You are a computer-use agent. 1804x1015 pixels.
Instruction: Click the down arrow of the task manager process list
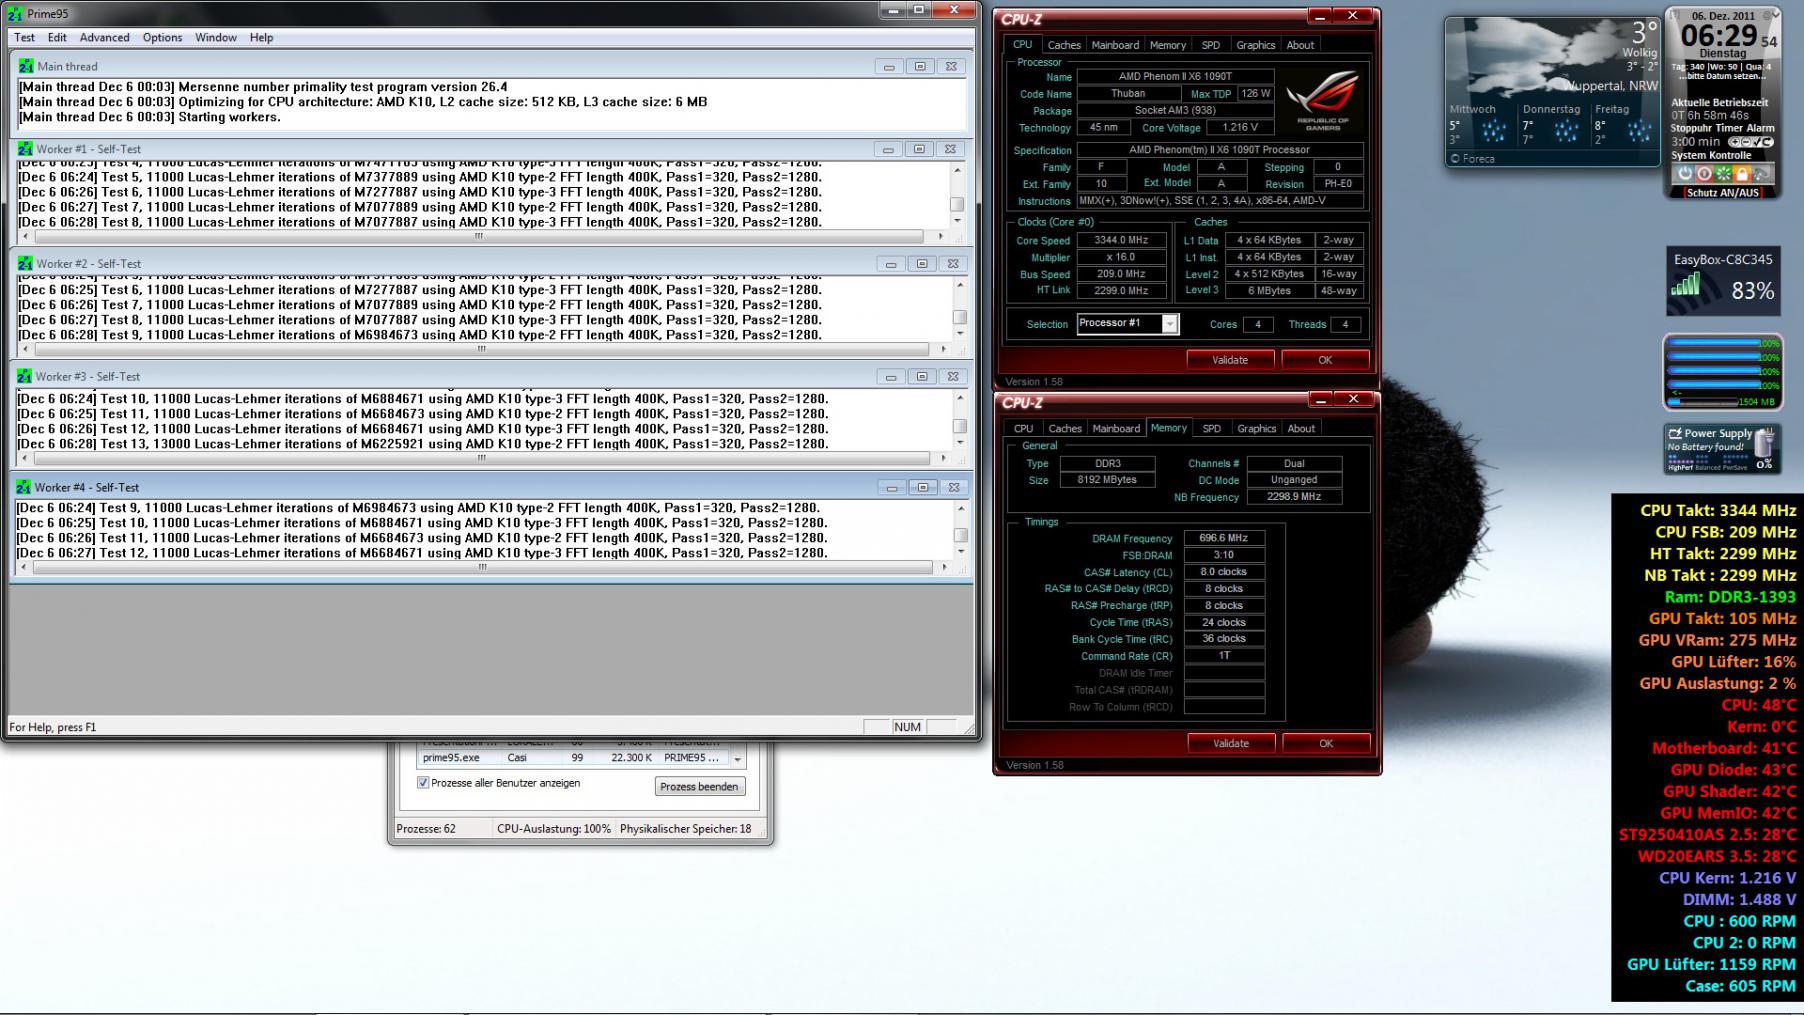click(x=738, y=759)
